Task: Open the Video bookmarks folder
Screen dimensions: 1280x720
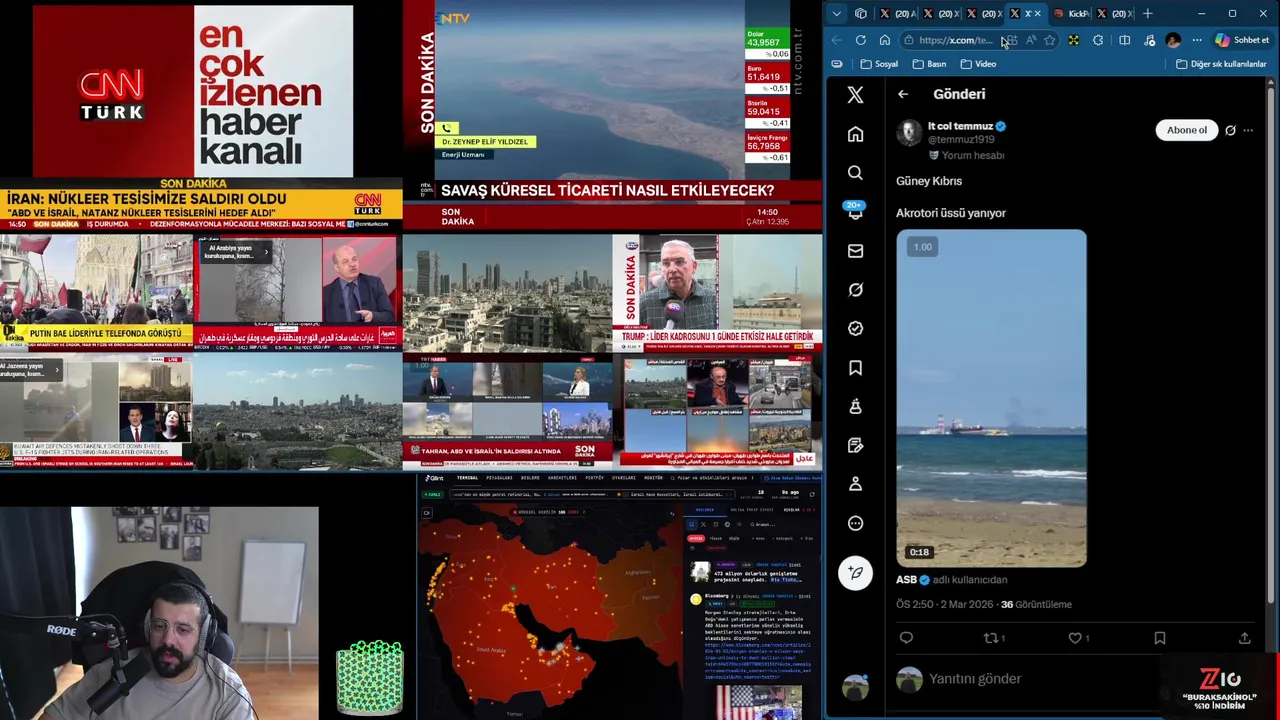Action: pyautogui.click(x=978, y=64)
